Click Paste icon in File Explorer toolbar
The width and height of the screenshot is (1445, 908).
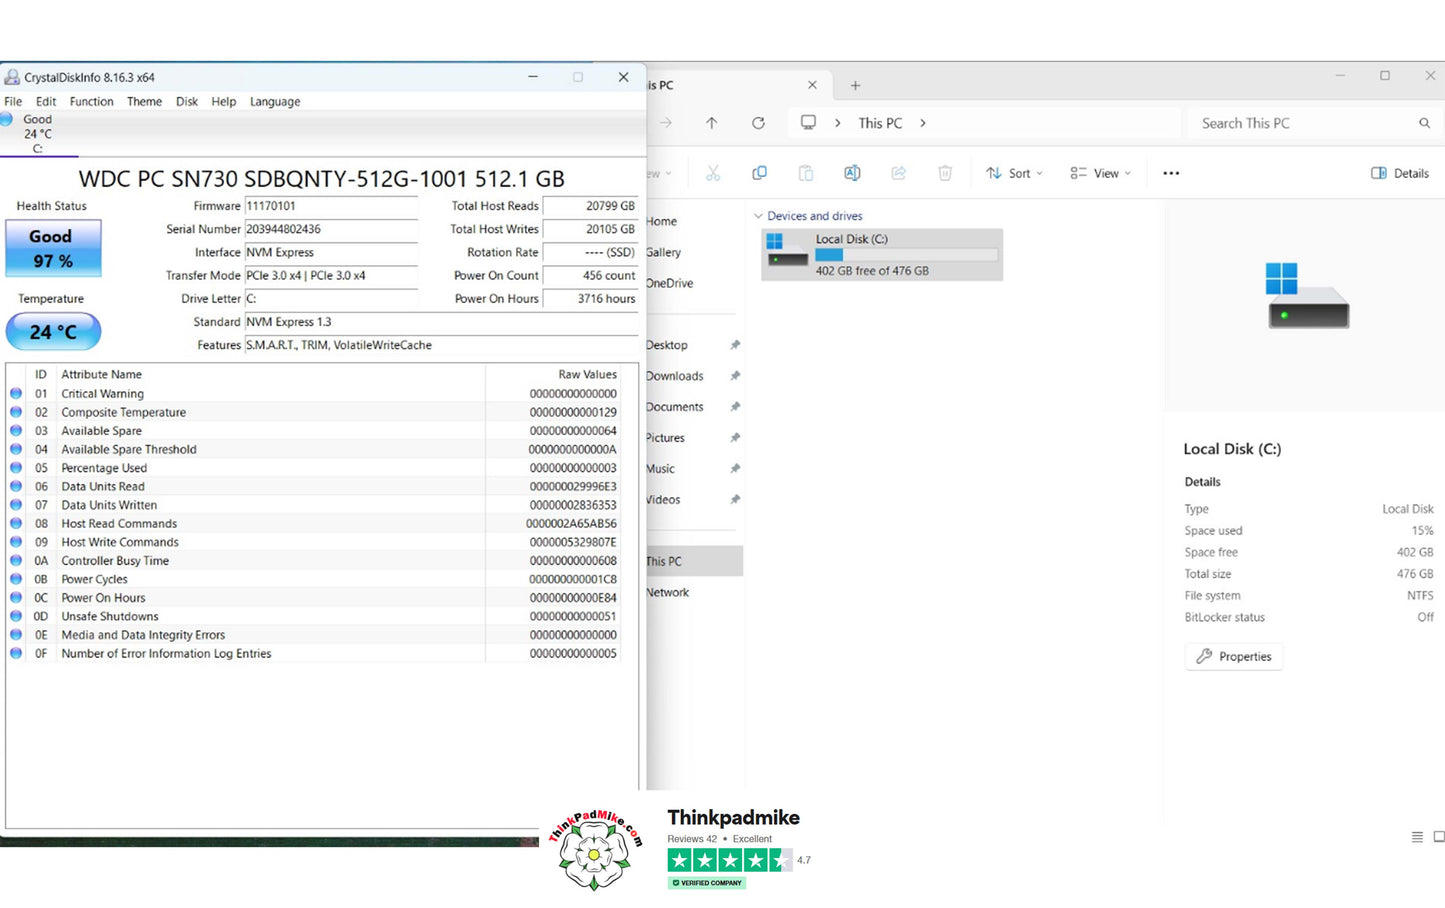click(x=806, y=173)
